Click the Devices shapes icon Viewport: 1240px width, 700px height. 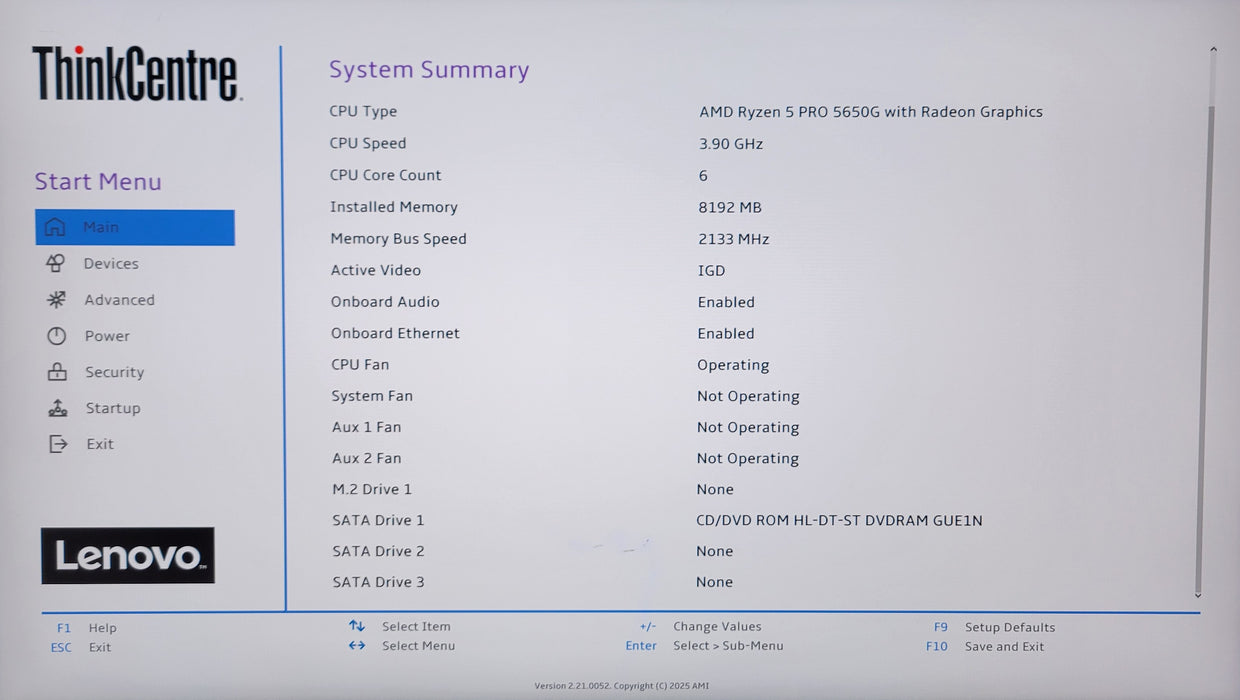56,263
